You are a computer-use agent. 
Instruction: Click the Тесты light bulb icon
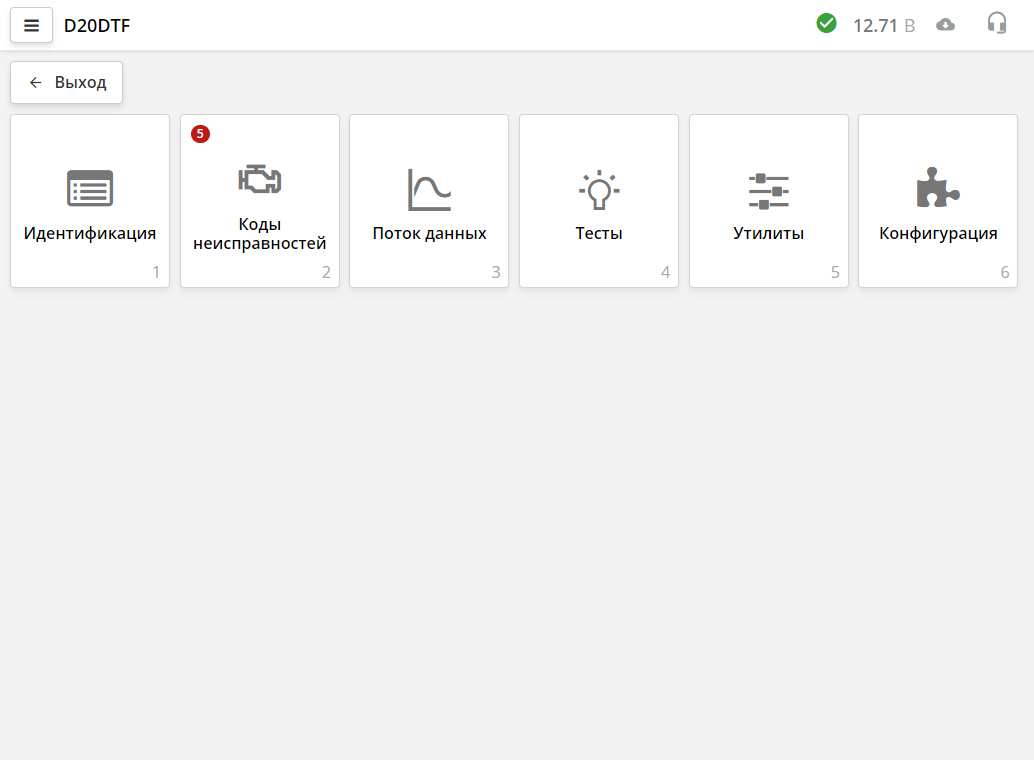(x=599, y=189)
